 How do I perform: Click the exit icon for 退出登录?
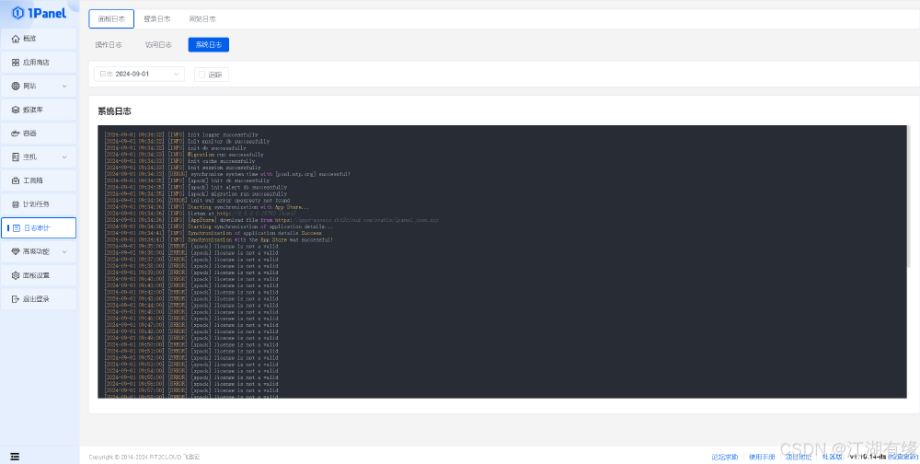point(16,299)
